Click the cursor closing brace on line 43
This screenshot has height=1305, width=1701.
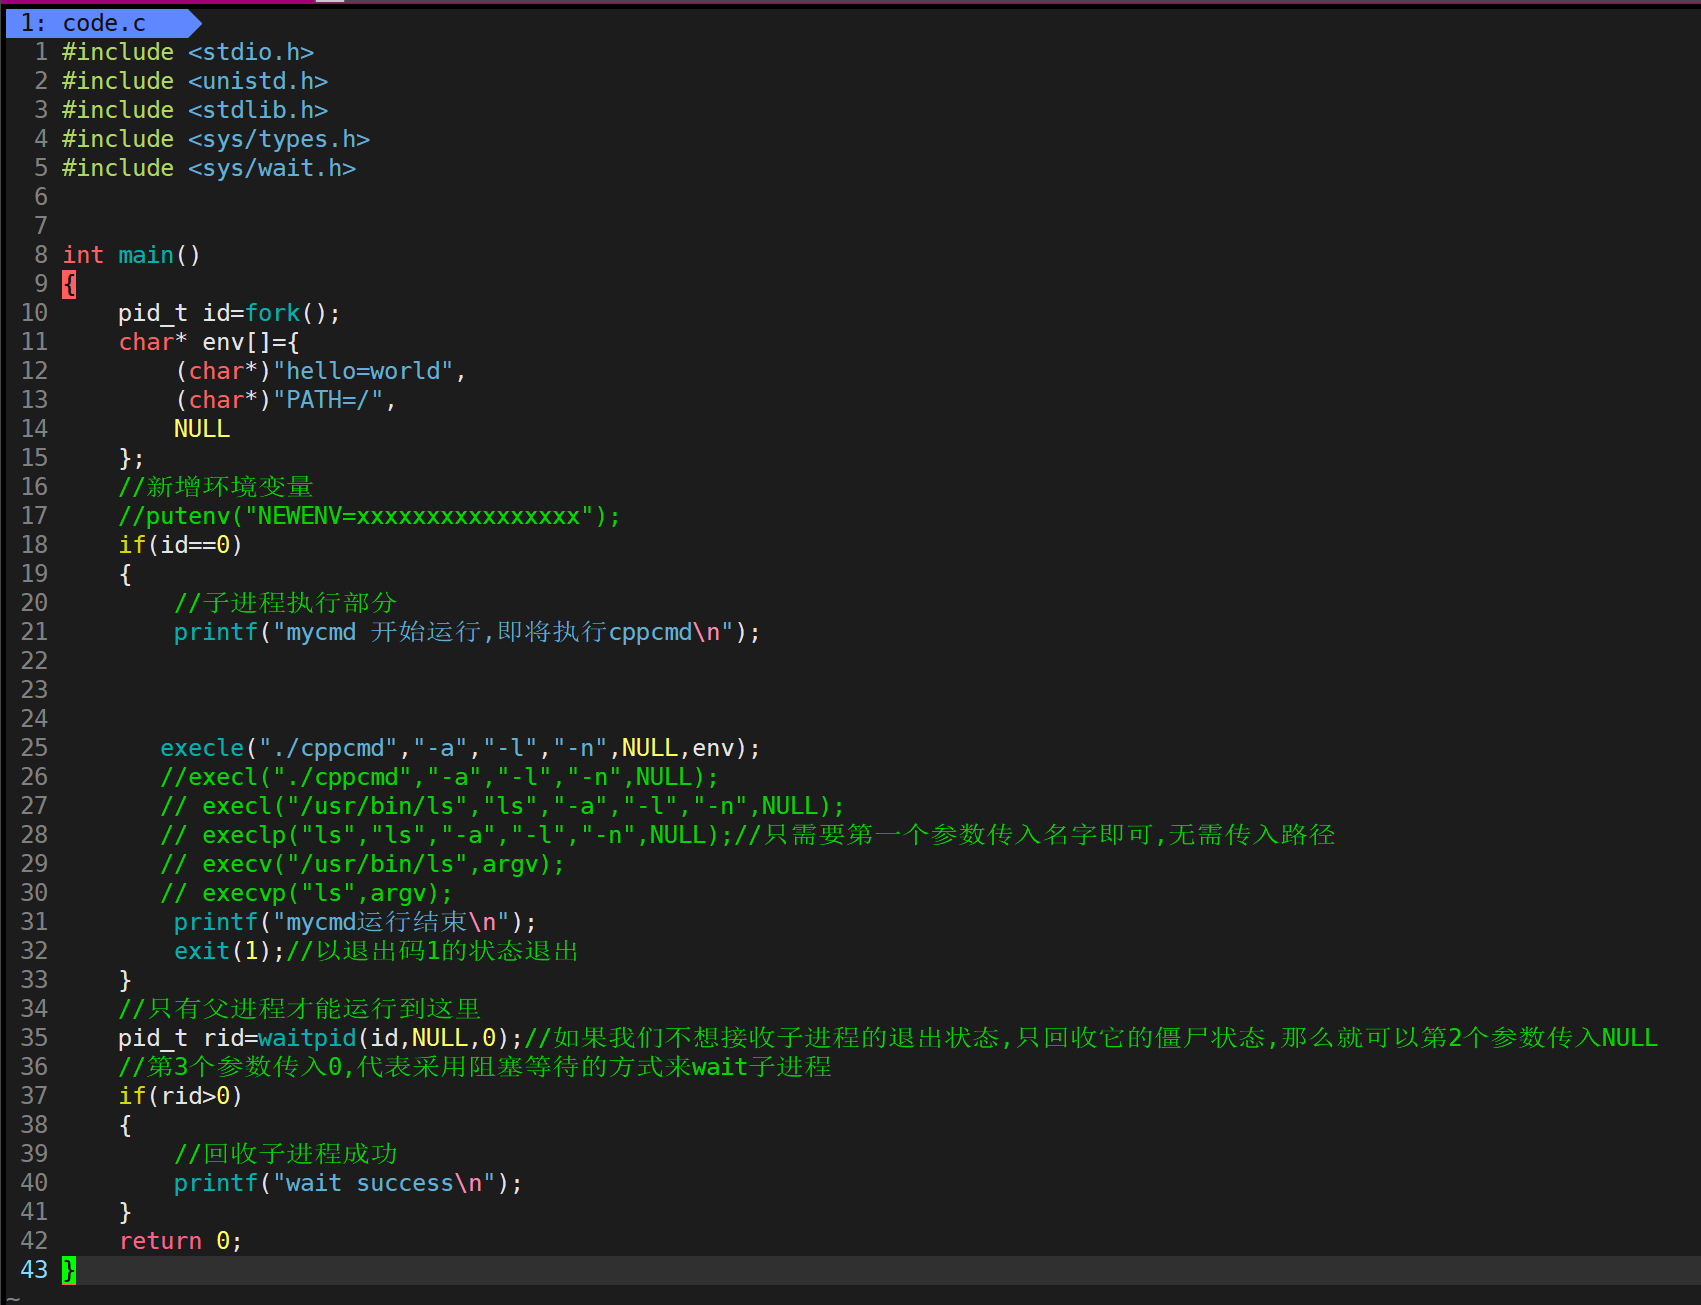(x=69, y=1270)
